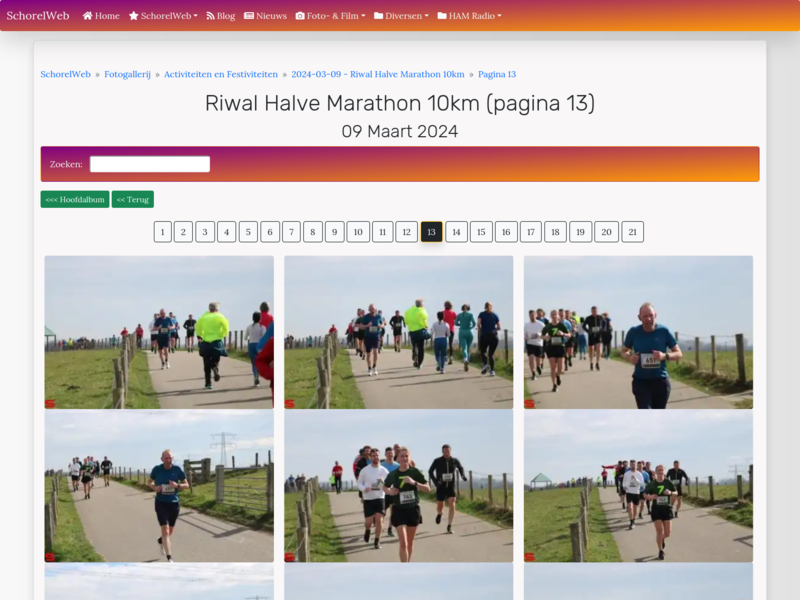800x600 pixels.
Task: Open close-up photo of runner with bib 651
Action: (638, 332)
